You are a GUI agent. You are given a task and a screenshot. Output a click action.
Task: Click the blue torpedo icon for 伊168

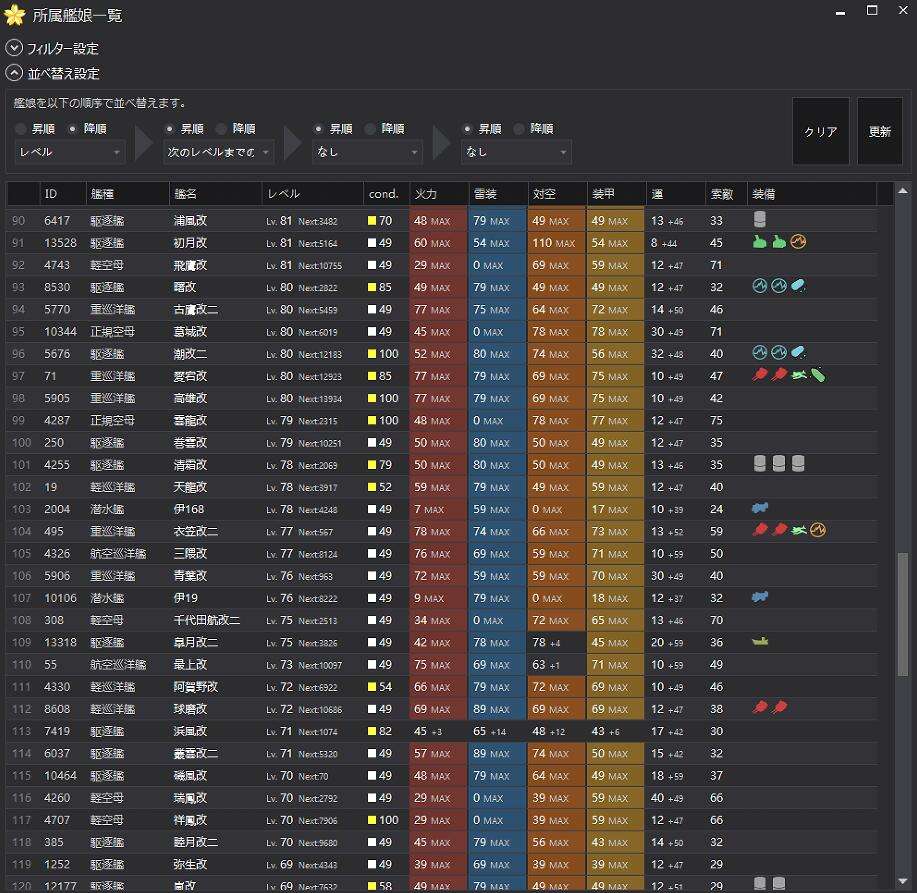coord(760,508)
